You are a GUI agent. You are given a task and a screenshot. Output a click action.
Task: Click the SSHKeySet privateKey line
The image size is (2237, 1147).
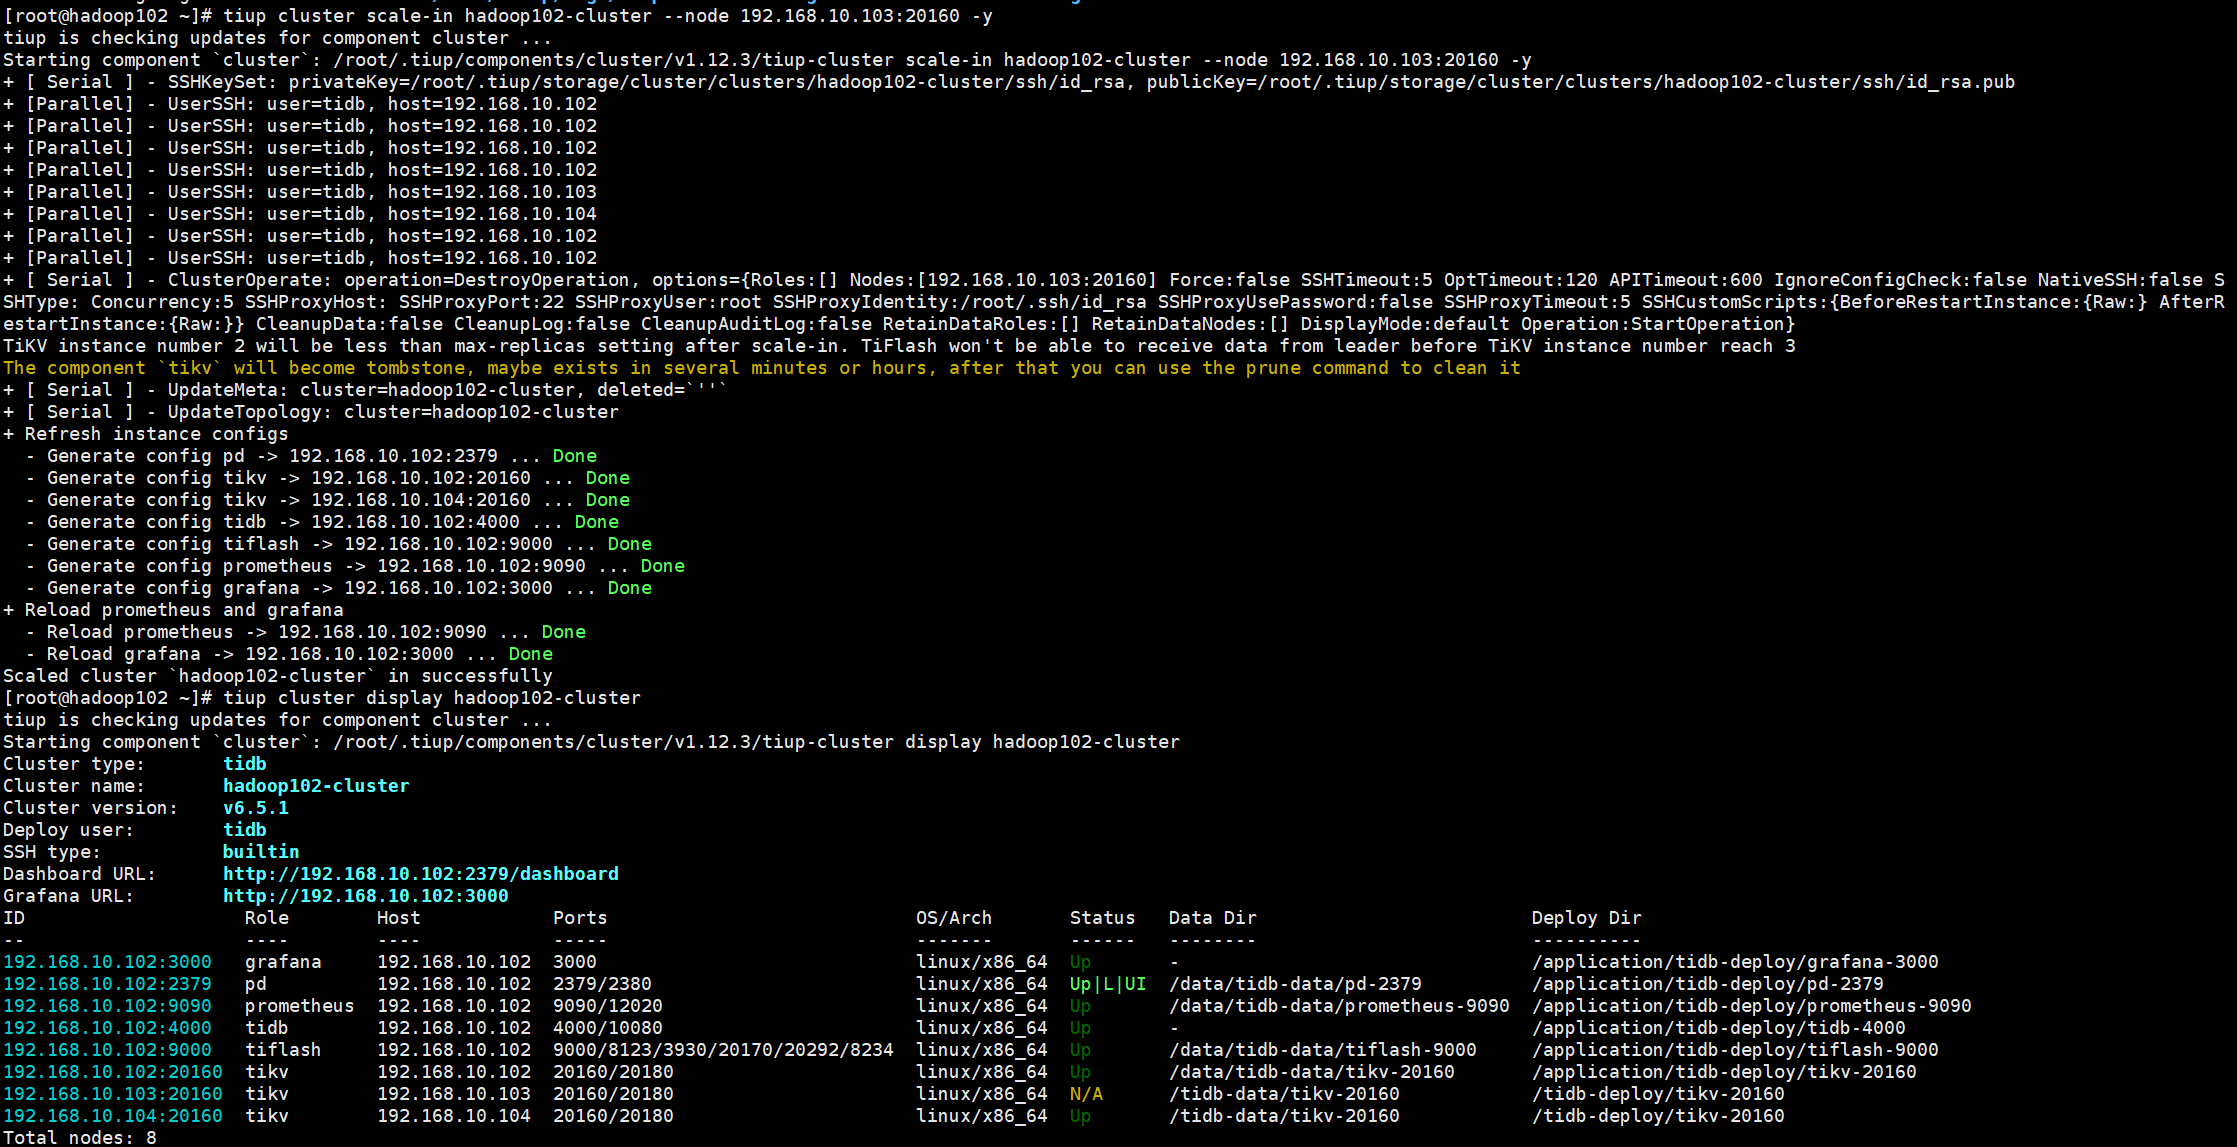point(1009,82)
